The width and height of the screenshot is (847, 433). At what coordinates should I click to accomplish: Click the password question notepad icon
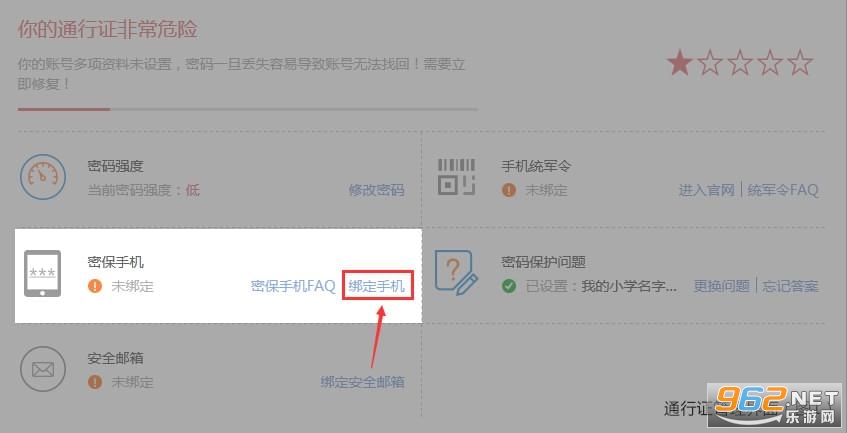pos(456,273)
